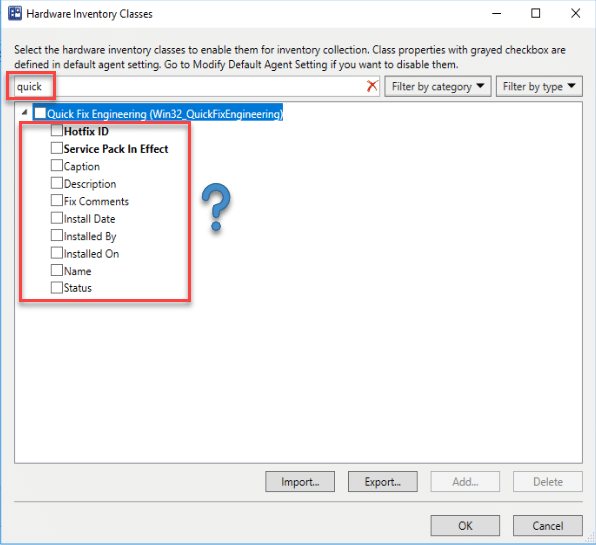The height and width of the screenshot is (545, 596).
Task: Click the Export button
Action: tap(382, 482)
